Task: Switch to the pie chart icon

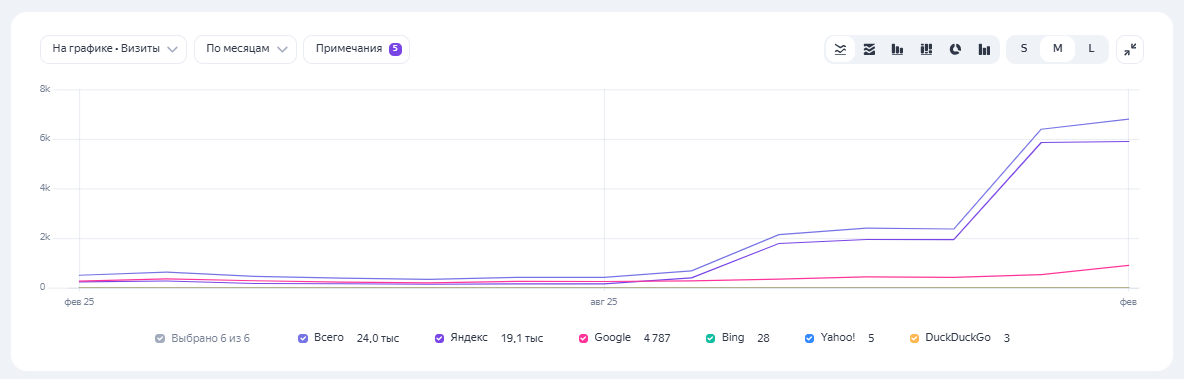Action: pos(955,49)
